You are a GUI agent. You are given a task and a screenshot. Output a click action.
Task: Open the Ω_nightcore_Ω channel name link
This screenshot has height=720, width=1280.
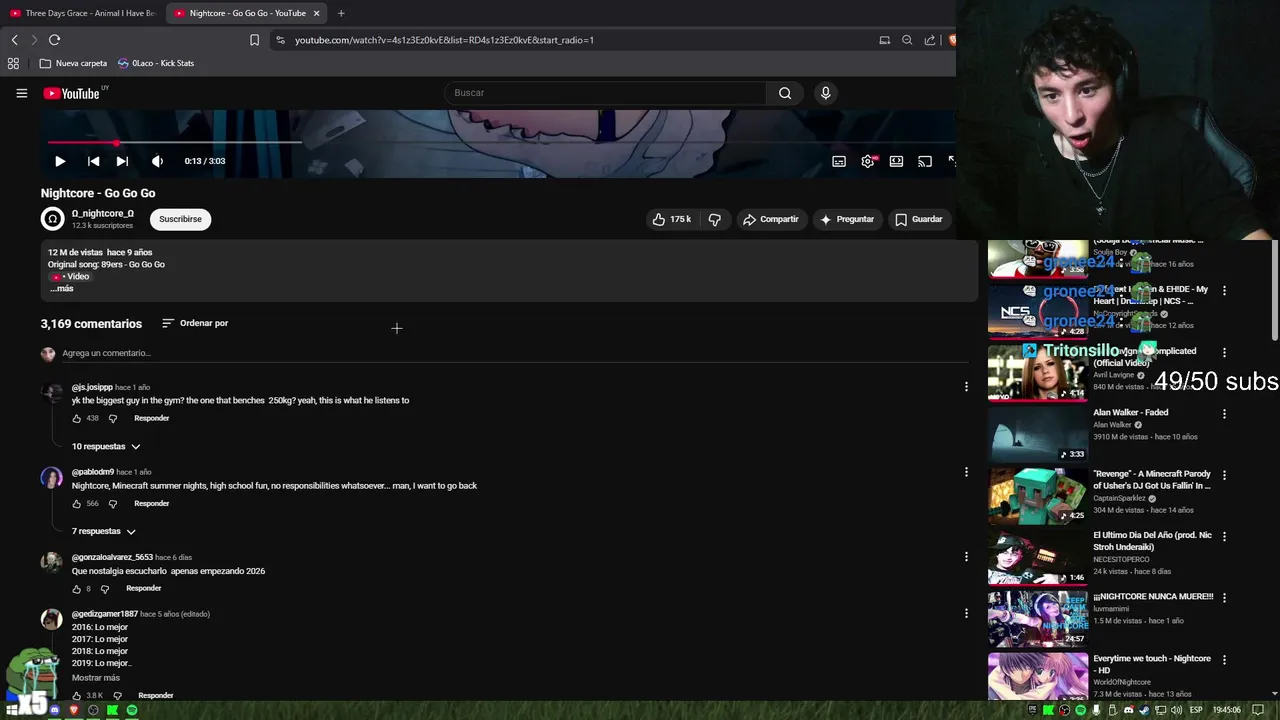click(102, 213)
